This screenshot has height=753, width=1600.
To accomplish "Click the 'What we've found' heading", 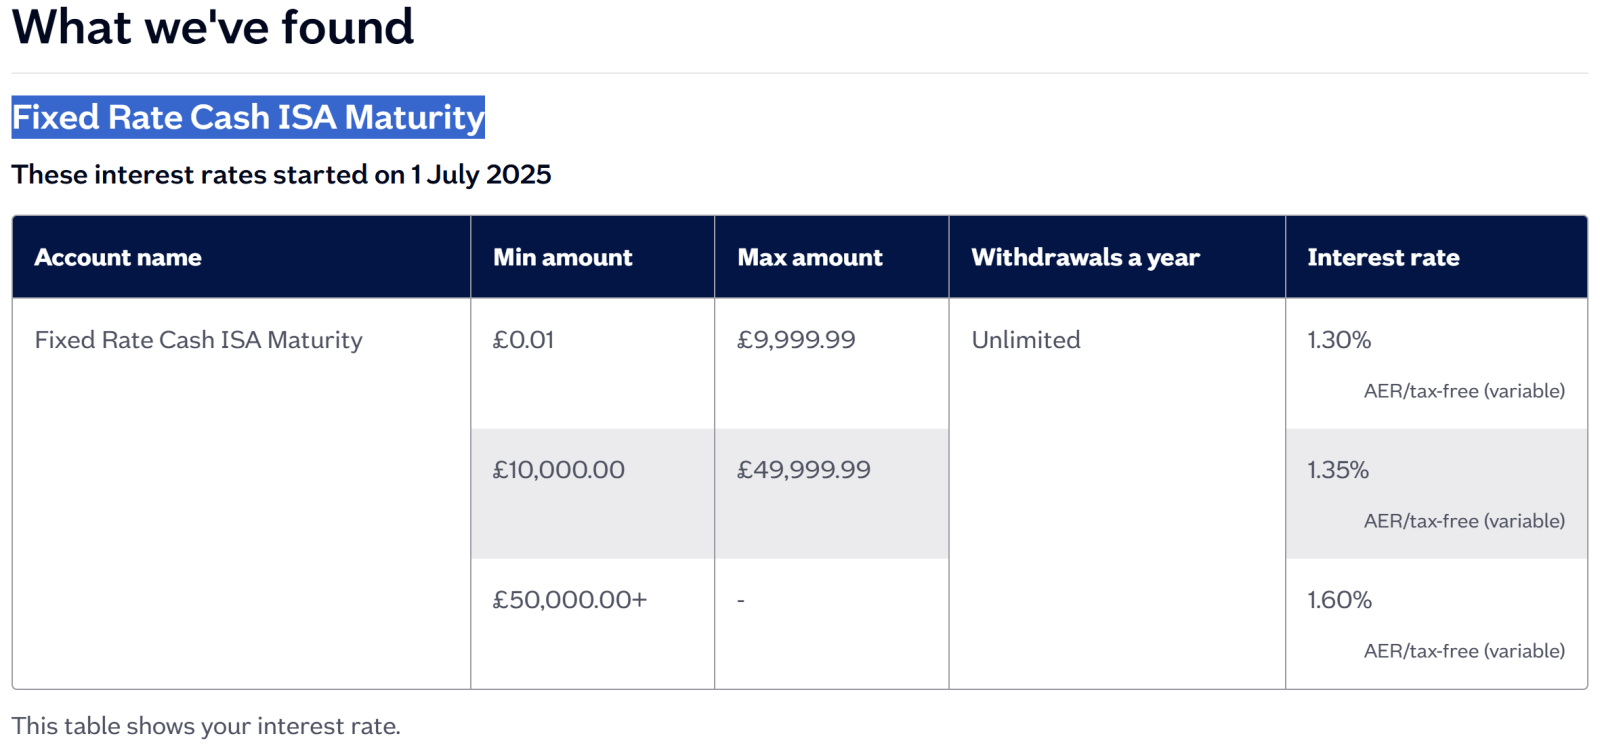I will click(x=212, y=26).
